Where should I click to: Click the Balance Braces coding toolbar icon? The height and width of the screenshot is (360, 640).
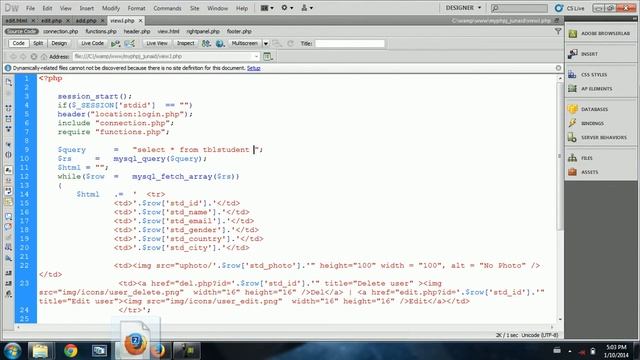coord(9,155)
